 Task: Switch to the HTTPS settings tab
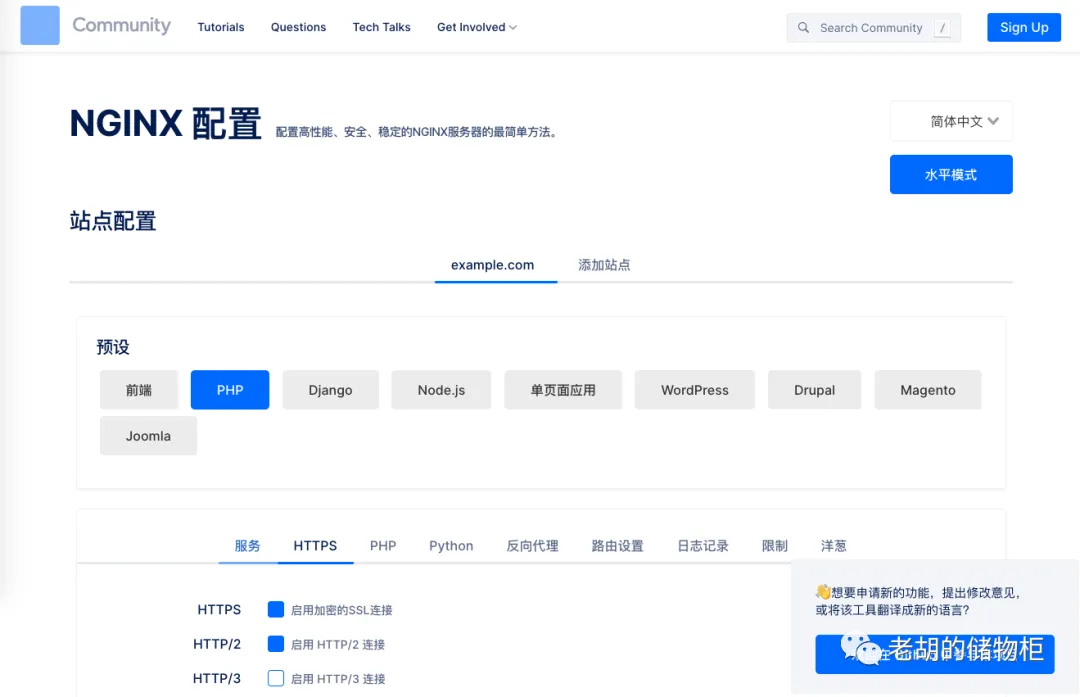[x=315, y=546]
